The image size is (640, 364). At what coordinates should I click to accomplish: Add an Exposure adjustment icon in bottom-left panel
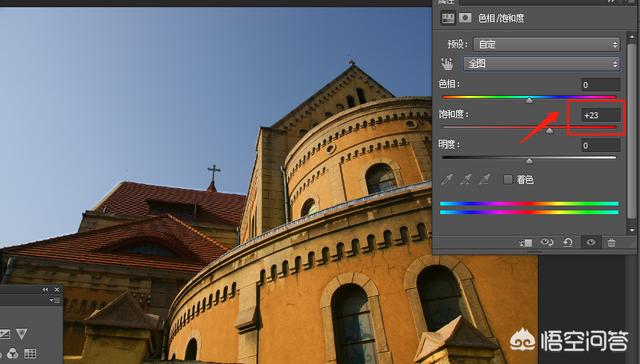(5, 334)
